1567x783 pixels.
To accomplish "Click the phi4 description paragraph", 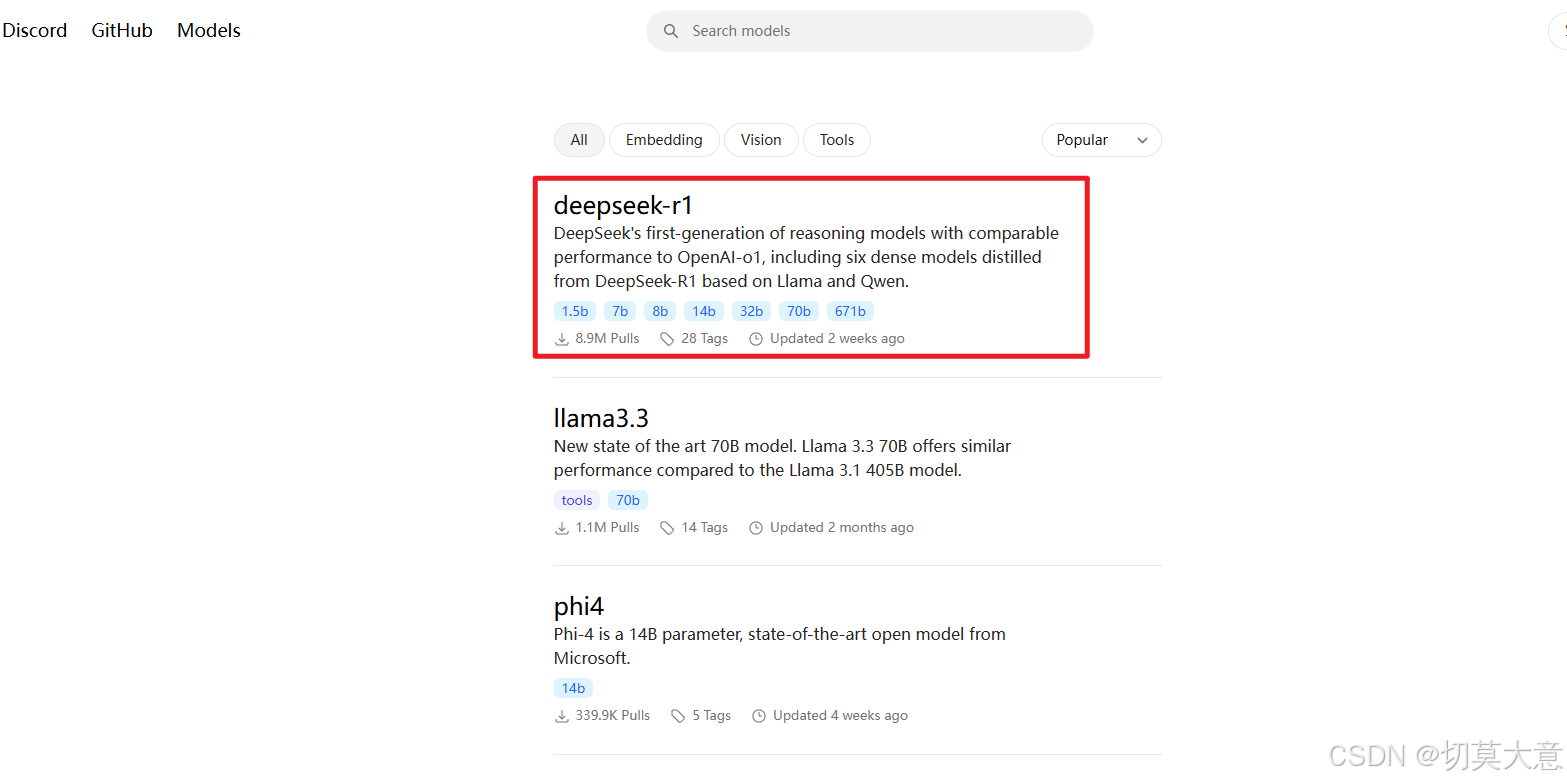I will click(x=780, y=646).
